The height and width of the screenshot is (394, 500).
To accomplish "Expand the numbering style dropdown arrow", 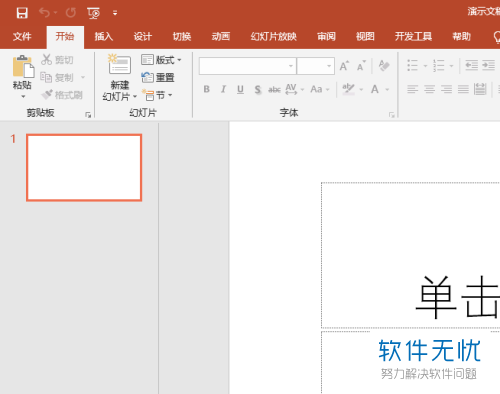I will click(x=451, y=66).
